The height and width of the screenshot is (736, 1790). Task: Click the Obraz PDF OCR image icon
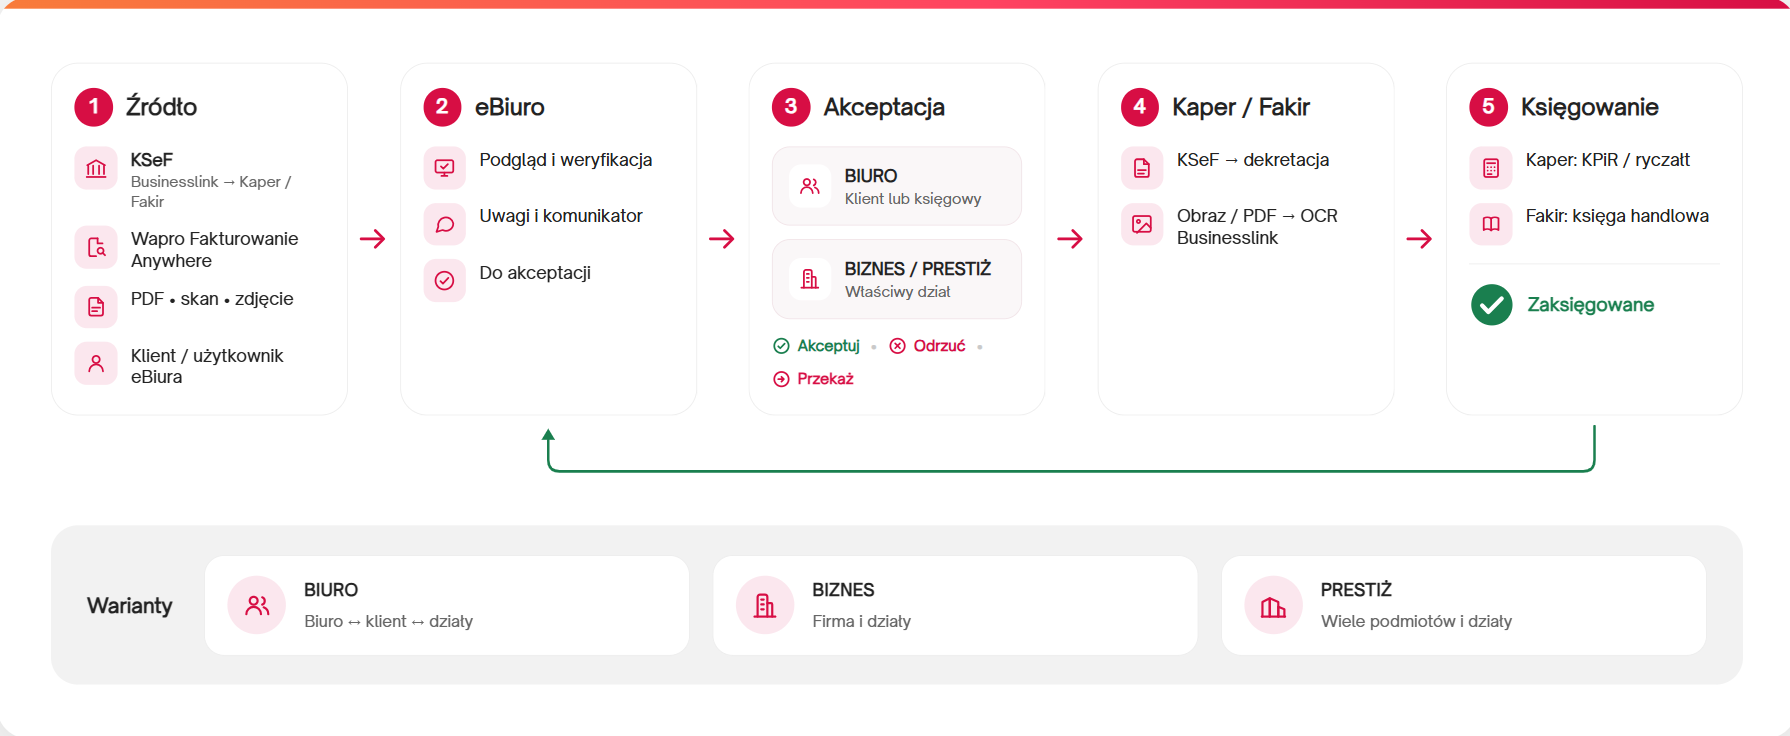click(x=1142, y=224)
